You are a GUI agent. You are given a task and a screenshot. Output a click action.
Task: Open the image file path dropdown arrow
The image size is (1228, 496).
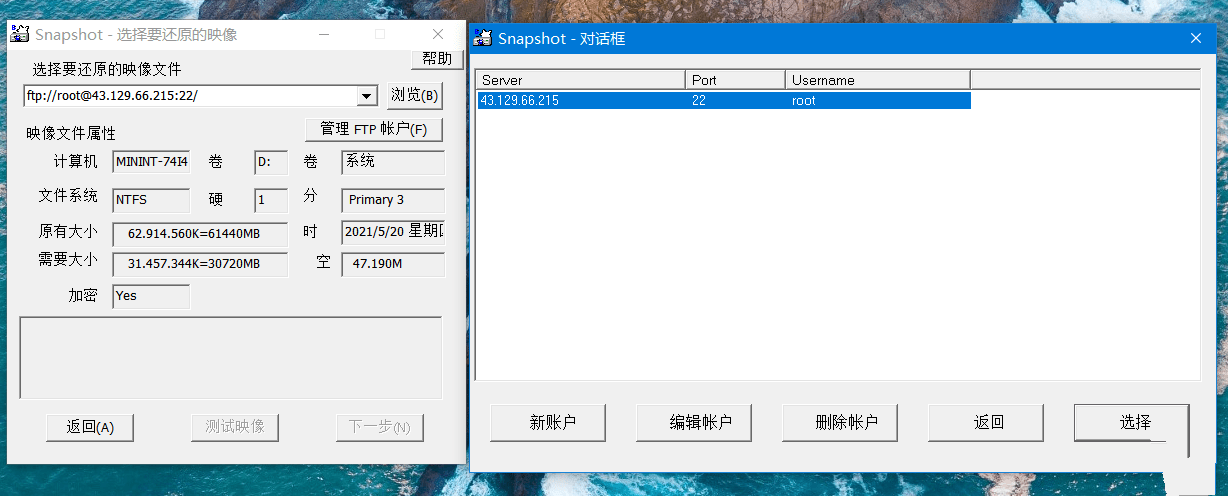click(x=367, y=96)
